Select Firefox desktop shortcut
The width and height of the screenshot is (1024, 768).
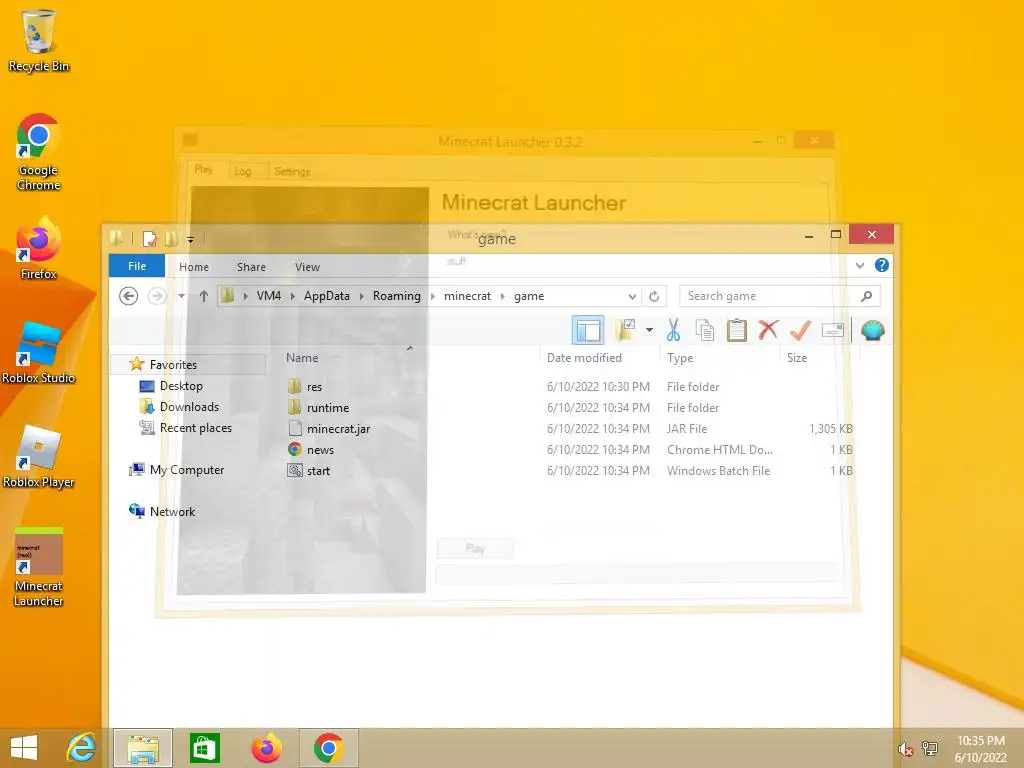(x=39, y=248)
